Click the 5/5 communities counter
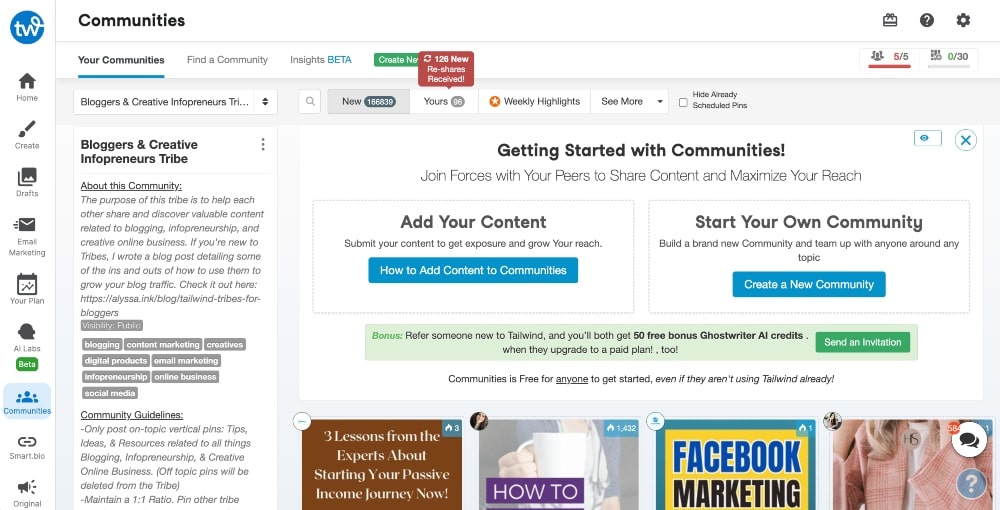Screen dimensions: 1000x510 tap(890, 57)
